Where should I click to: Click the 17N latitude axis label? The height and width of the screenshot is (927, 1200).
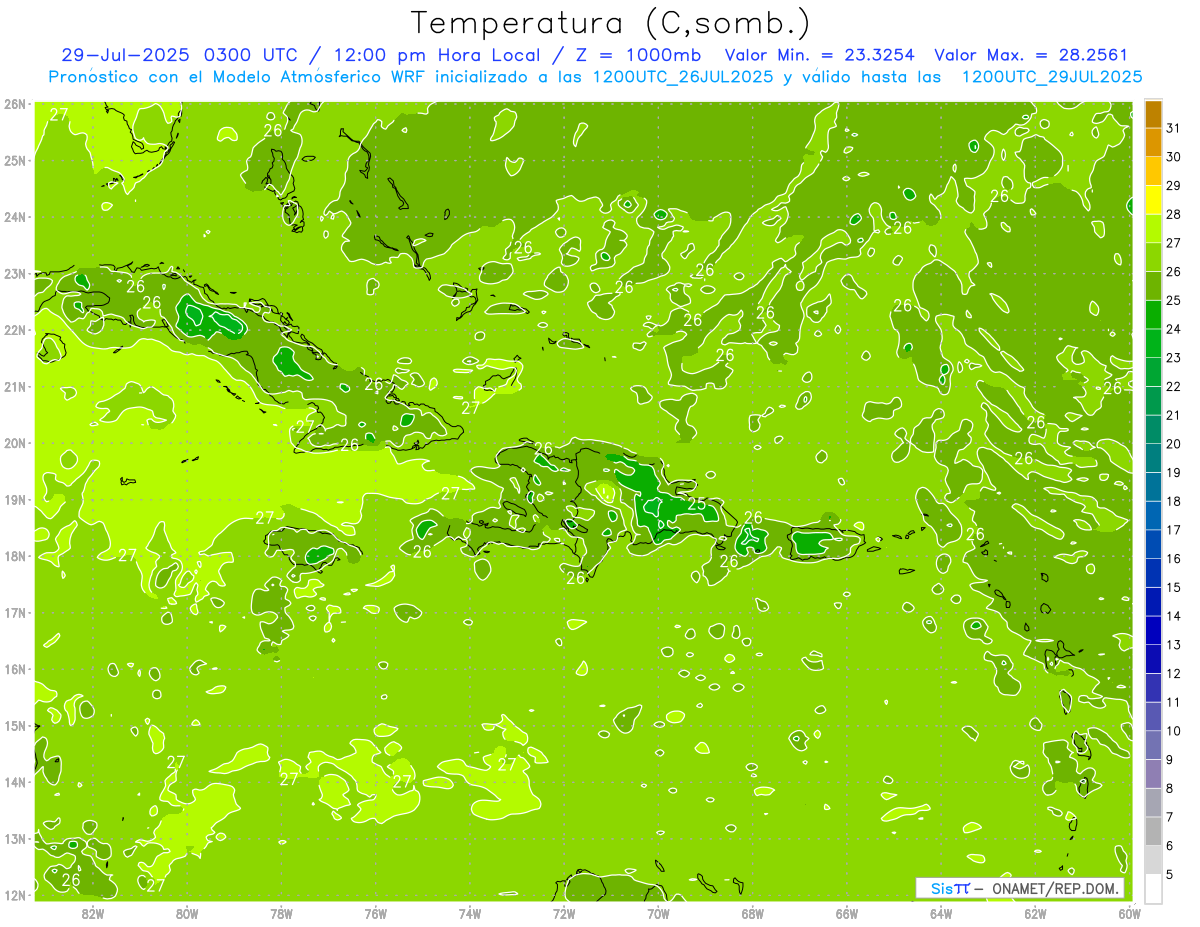[x=14, y=613]
